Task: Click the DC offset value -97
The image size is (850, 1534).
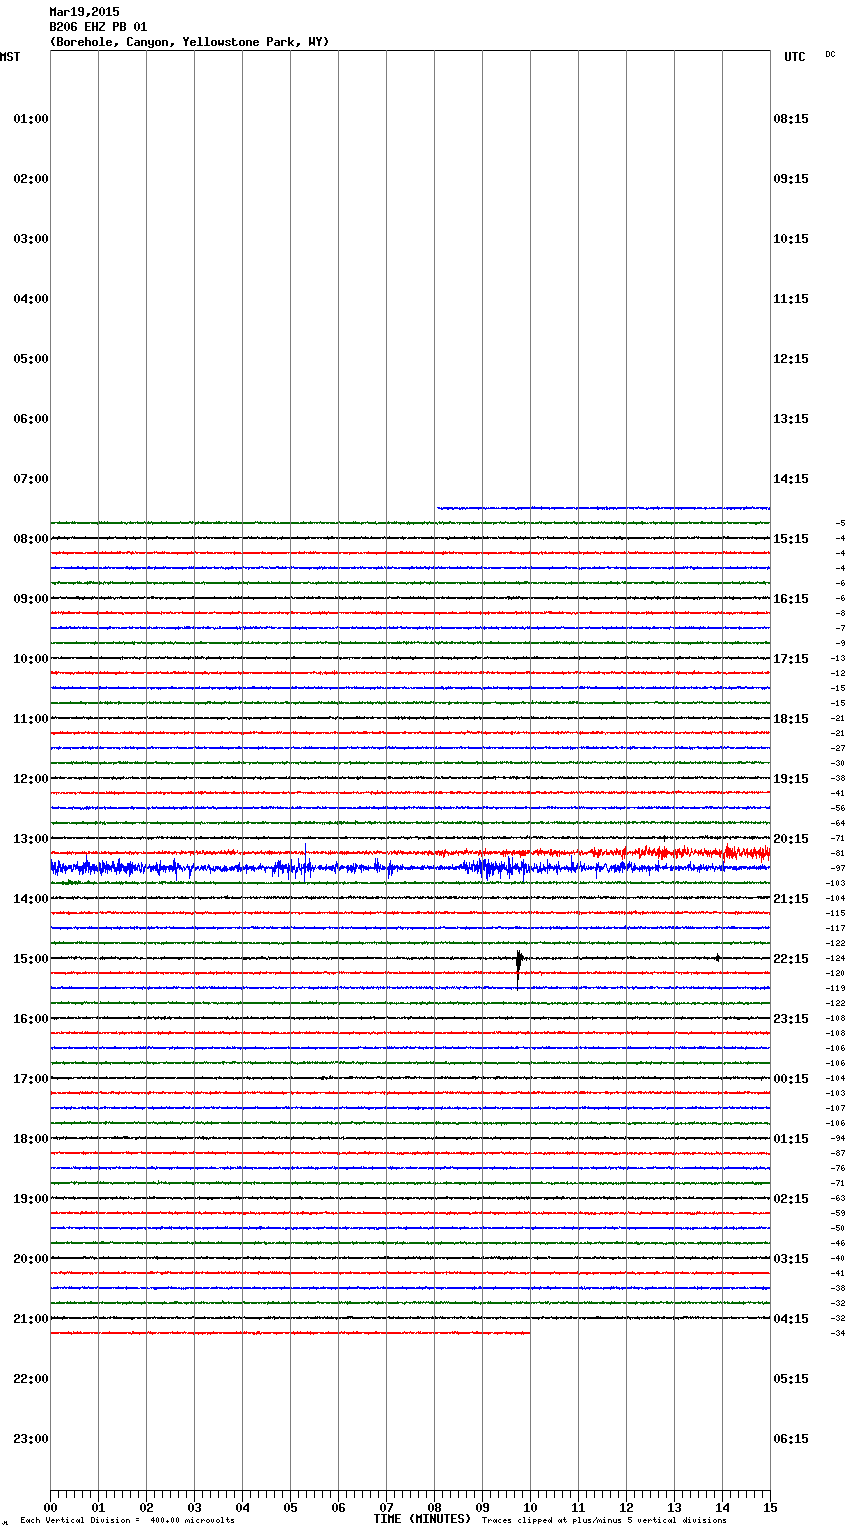Action: click(x=837, y=869)
